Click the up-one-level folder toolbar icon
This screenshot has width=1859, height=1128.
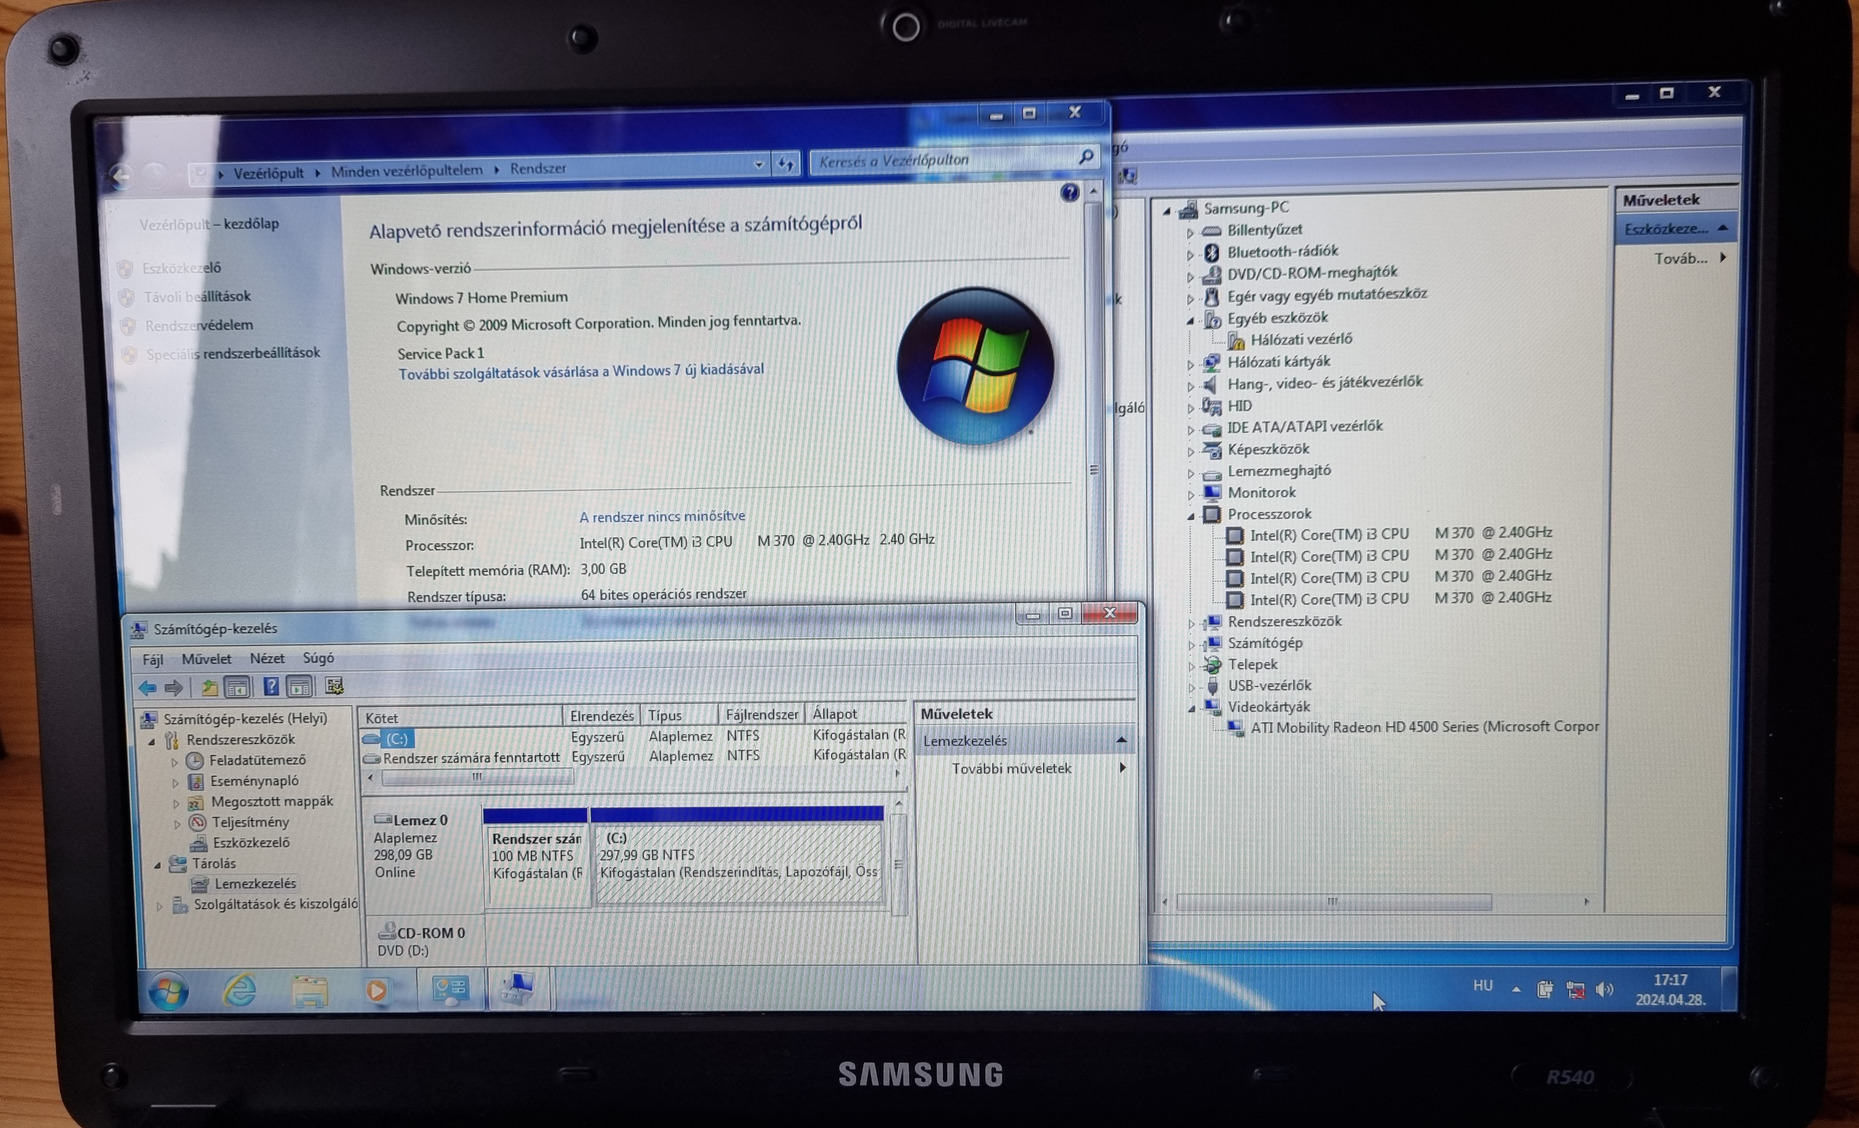(x=209, y=687)
